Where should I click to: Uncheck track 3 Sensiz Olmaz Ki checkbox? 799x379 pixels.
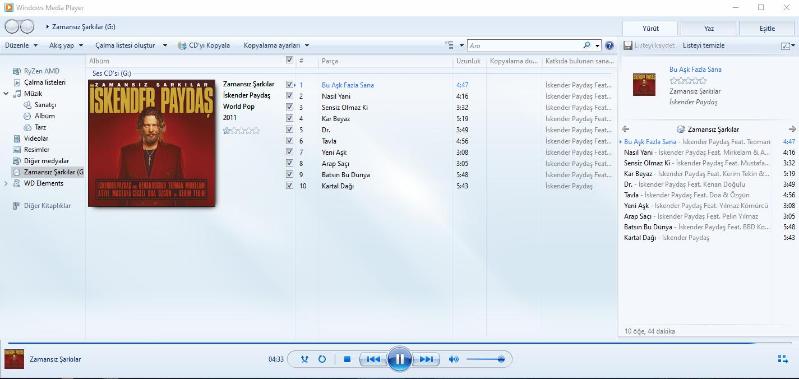pos(289,107)
